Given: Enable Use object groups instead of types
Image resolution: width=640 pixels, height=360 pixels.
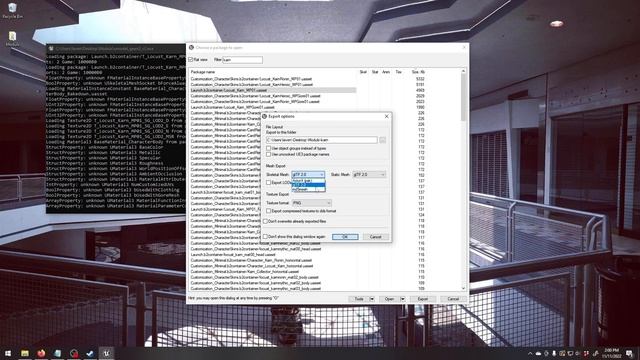Looking at the screenshot, I should coord(269,149).
